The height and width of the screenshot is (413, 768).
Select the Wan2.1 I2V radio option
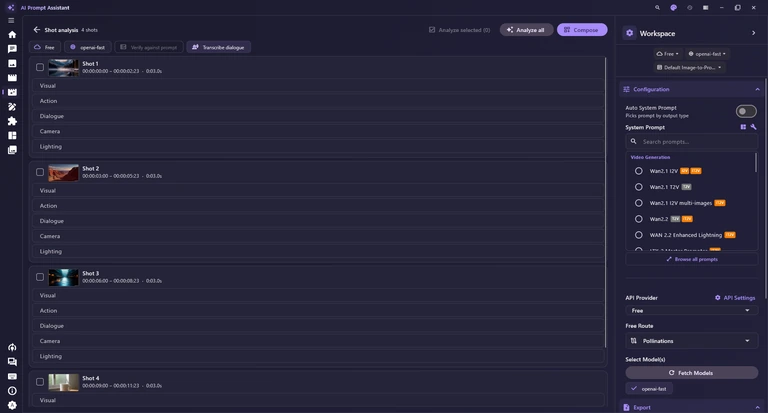pyautogui.click(x=639, y=171)
